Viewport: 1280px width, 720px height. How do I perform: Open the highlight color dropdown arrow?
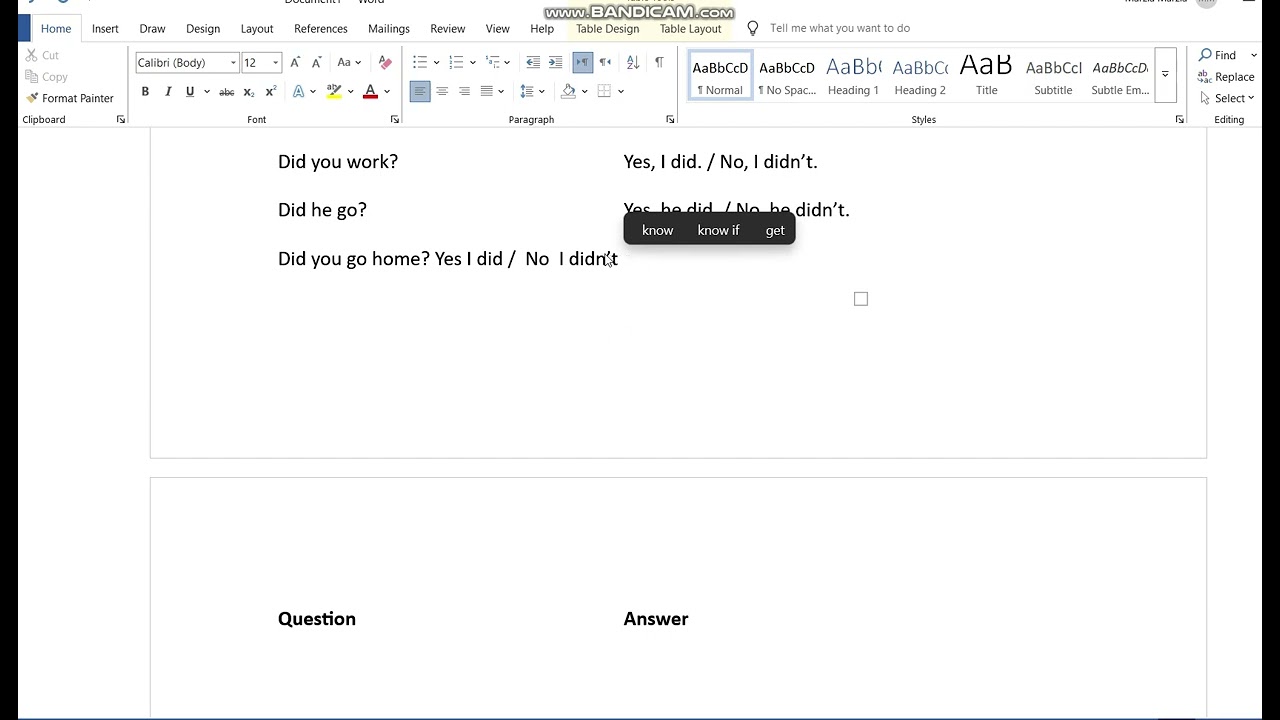coord(350,91)
